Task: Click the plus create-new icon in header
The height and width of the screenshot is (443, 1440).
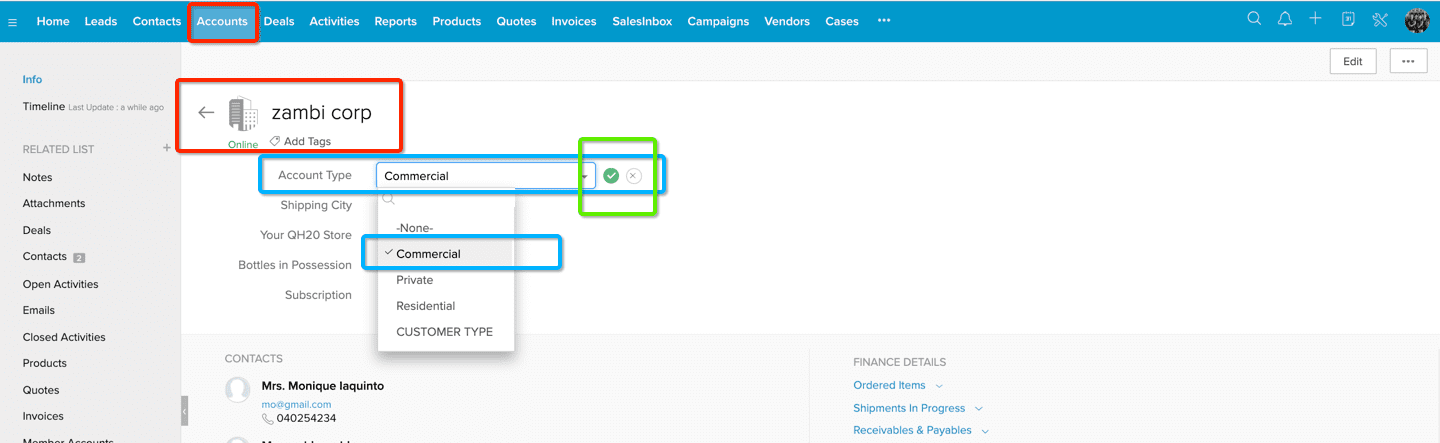Action: click(x=1315, y=19)
